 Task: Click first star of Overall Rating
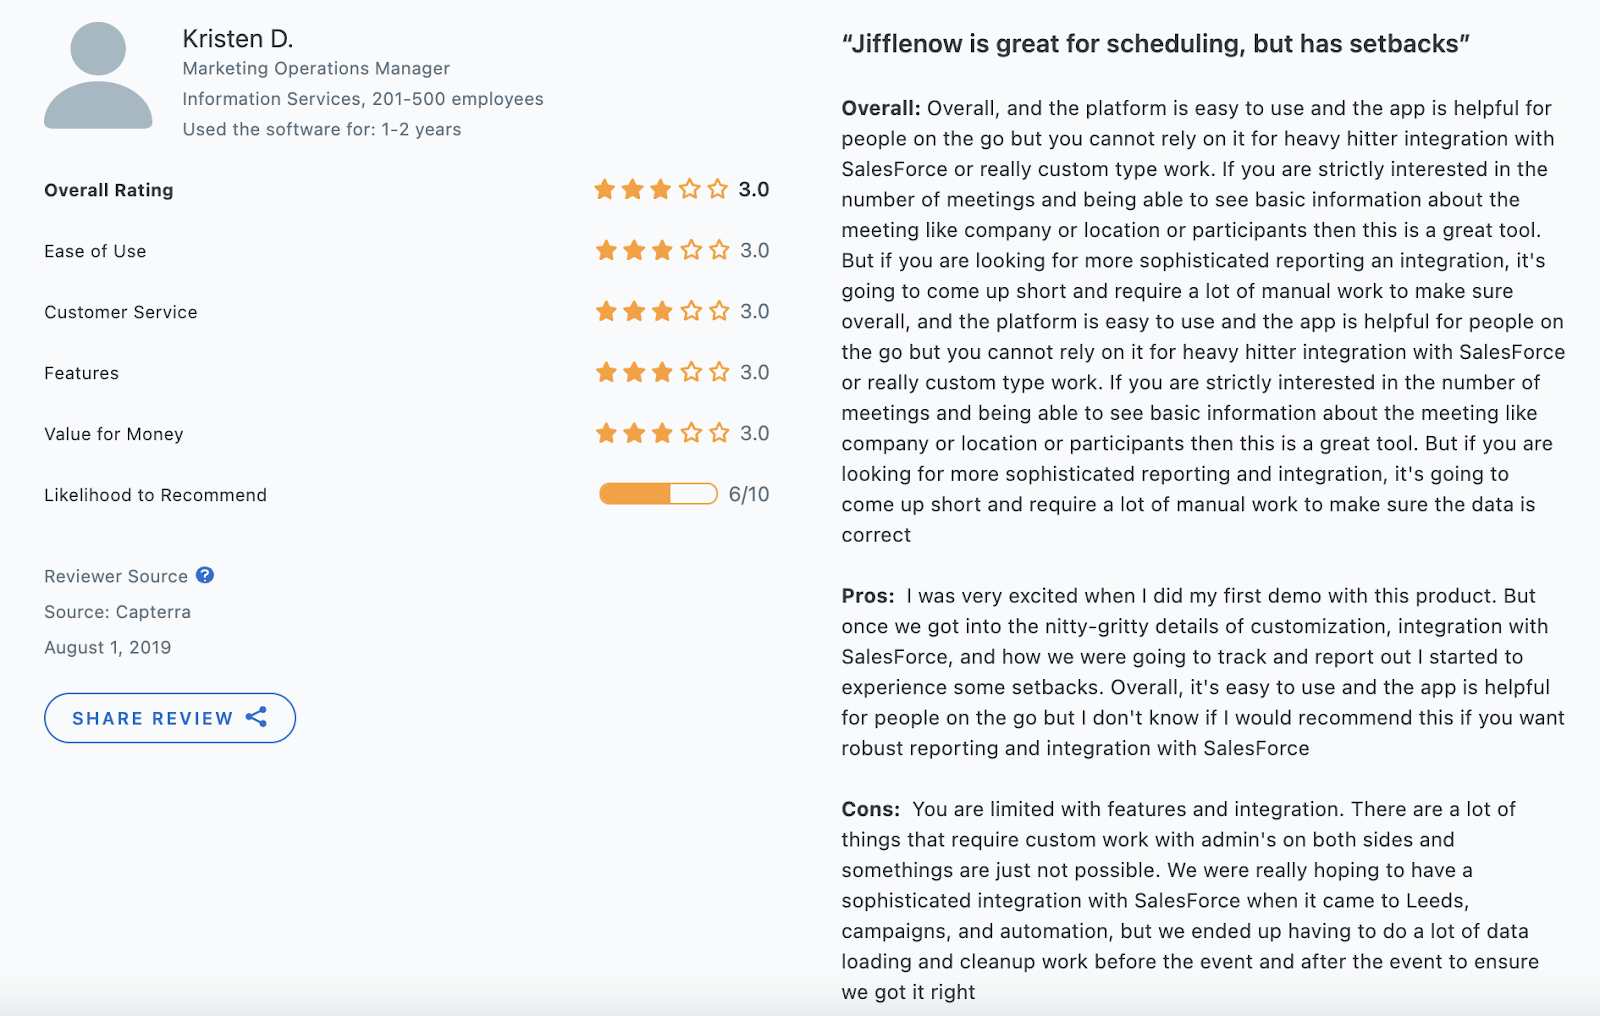pyautogui.click(x=605, y=189)
